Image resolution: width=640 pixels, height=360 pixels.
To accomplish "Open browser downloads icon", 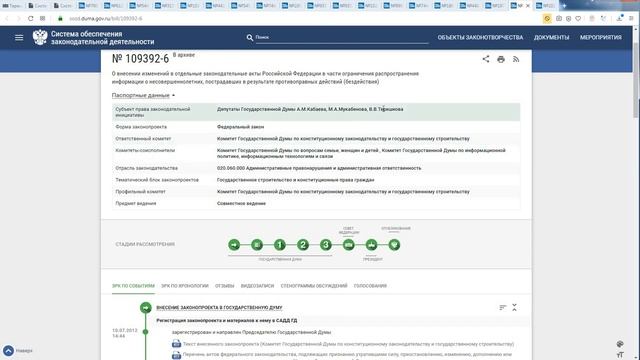I will pos(619,18).
